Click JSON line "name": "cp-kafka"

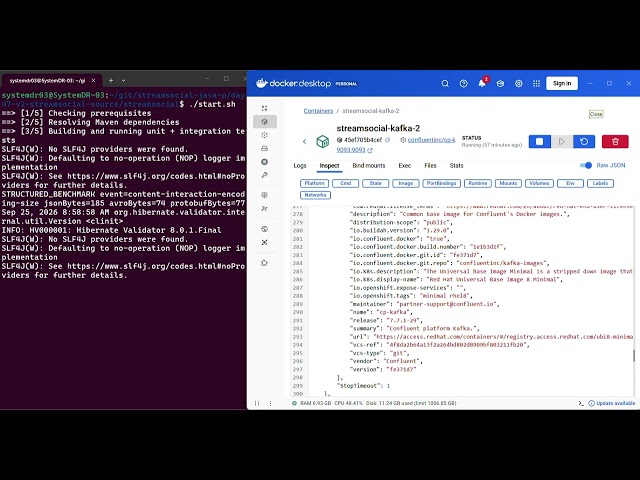(x=381, y=312)
